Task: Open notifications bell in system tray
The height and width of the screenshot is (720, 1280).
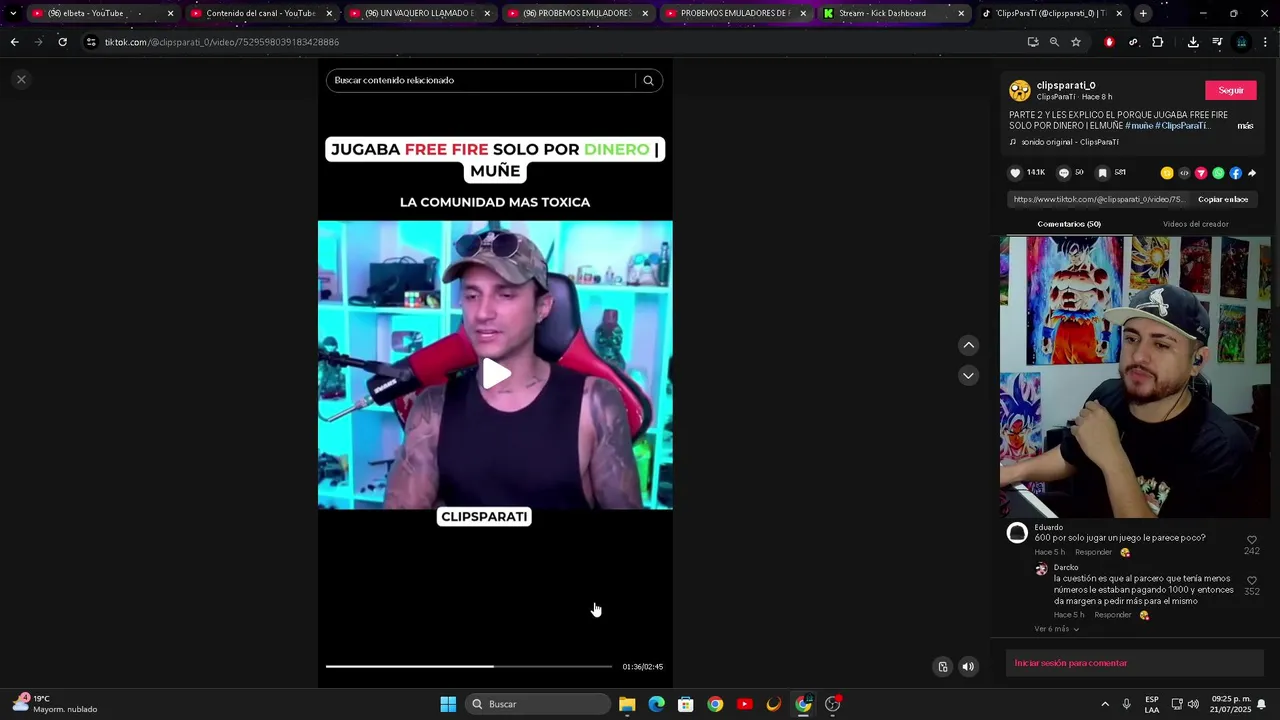Action: click(x=1261, y=704)
